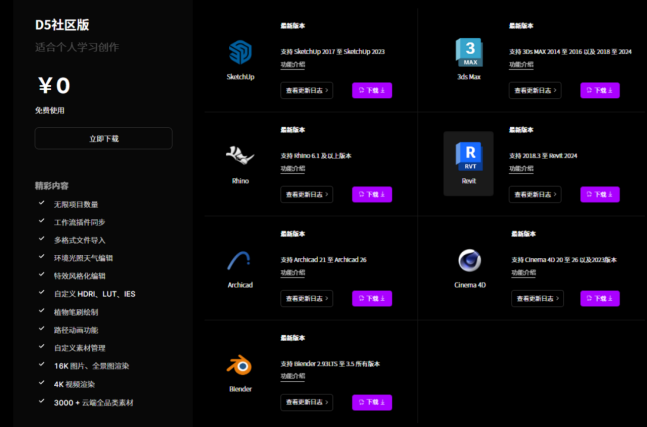The image size is (647, 427).
Task: Open 查看更新日志 for the Rhino plugin
Action: point(307,194)
